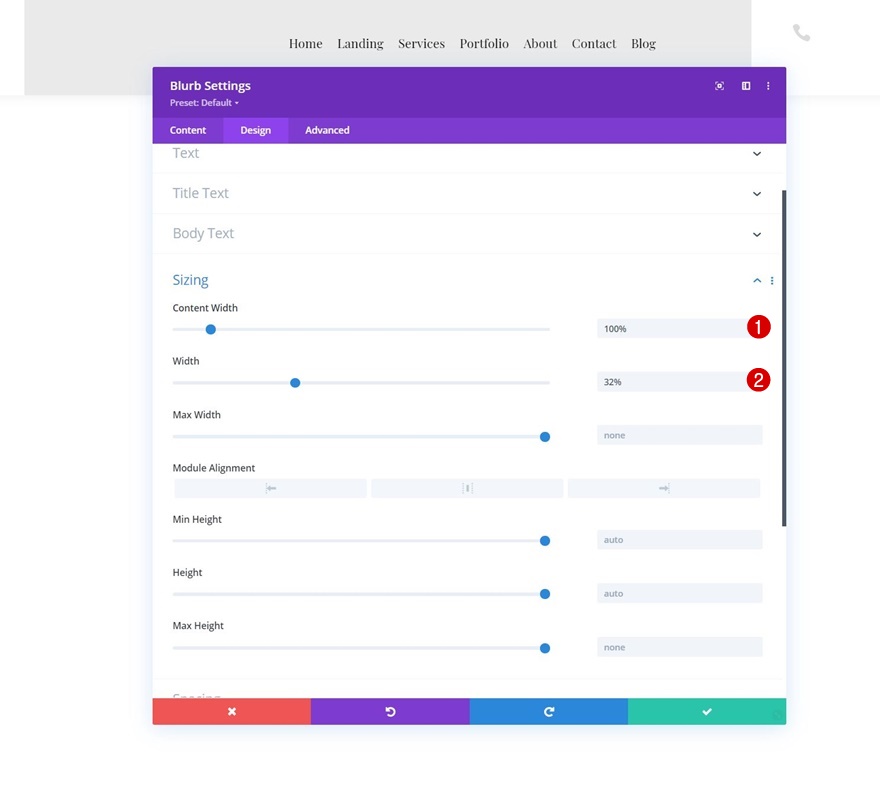Select right module alignment
880x799 pixels.
tap(664, 488)
